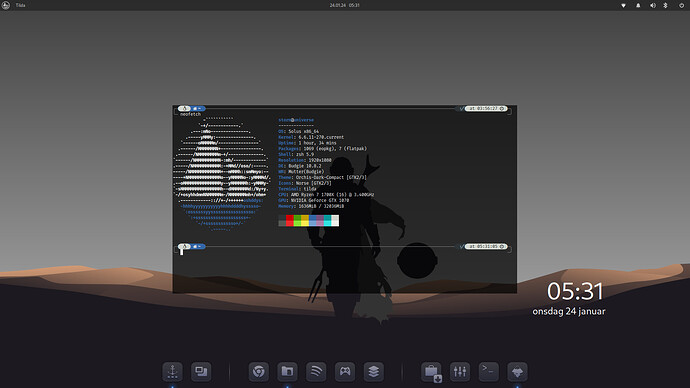The width and height of the screenshot is (690, 388).
Task: Open the calendar from the top panel clock
Action: click(x=345, y=5)
